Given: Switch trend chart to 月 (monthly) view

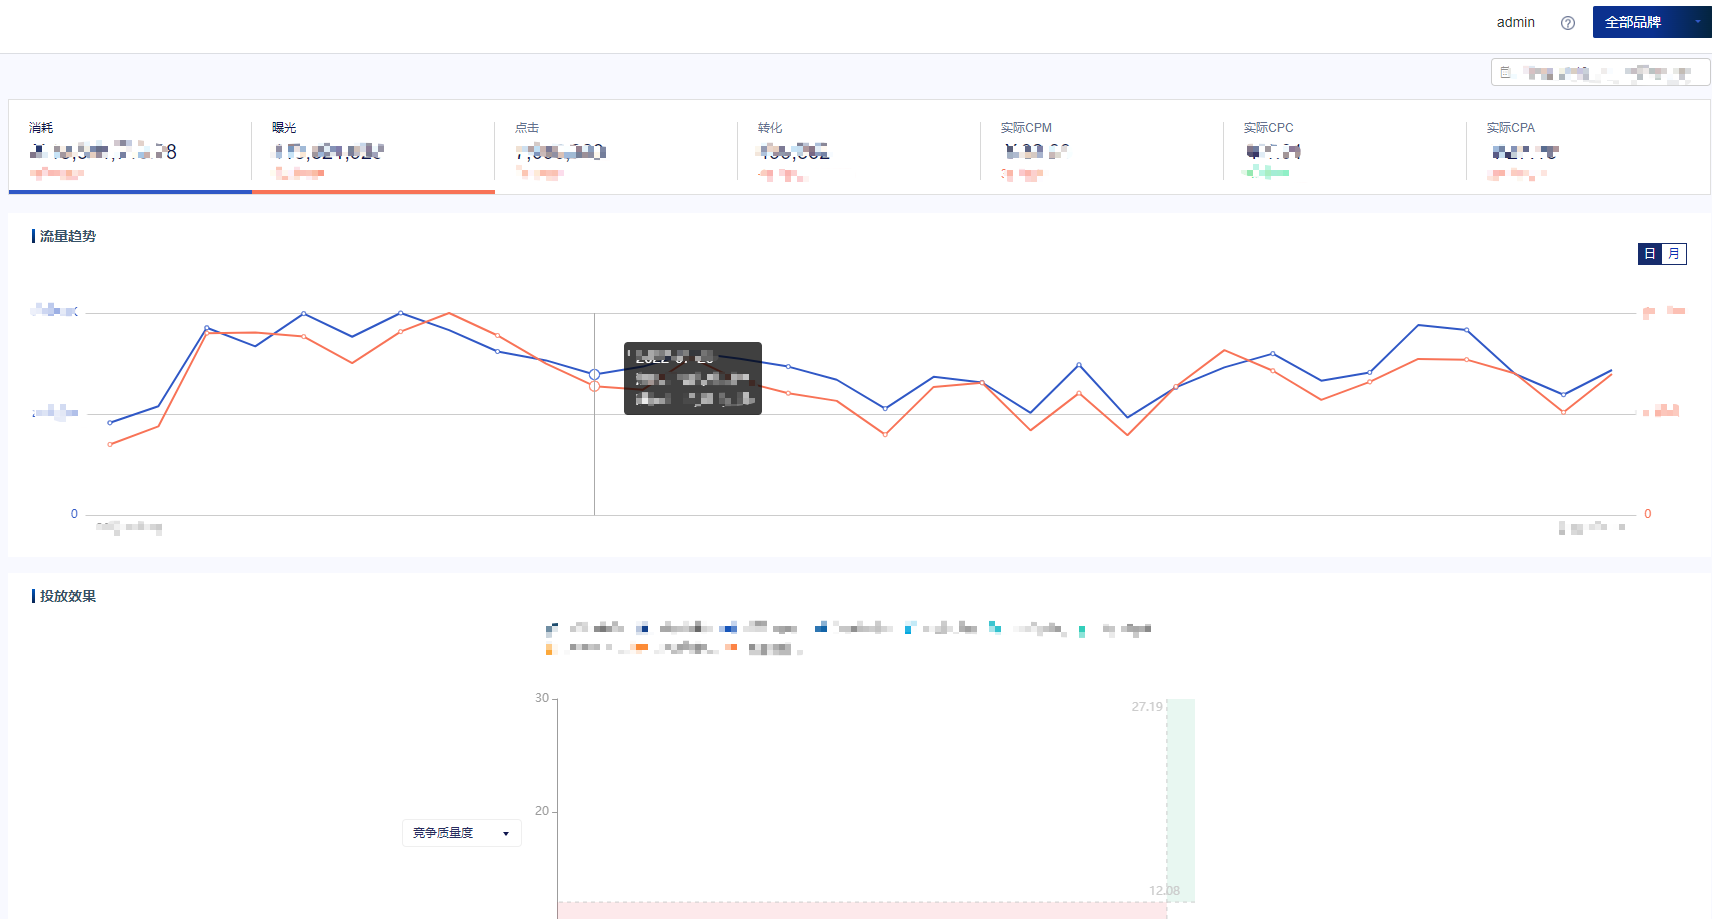Looking at the screenshot, I should point(1674,254).
